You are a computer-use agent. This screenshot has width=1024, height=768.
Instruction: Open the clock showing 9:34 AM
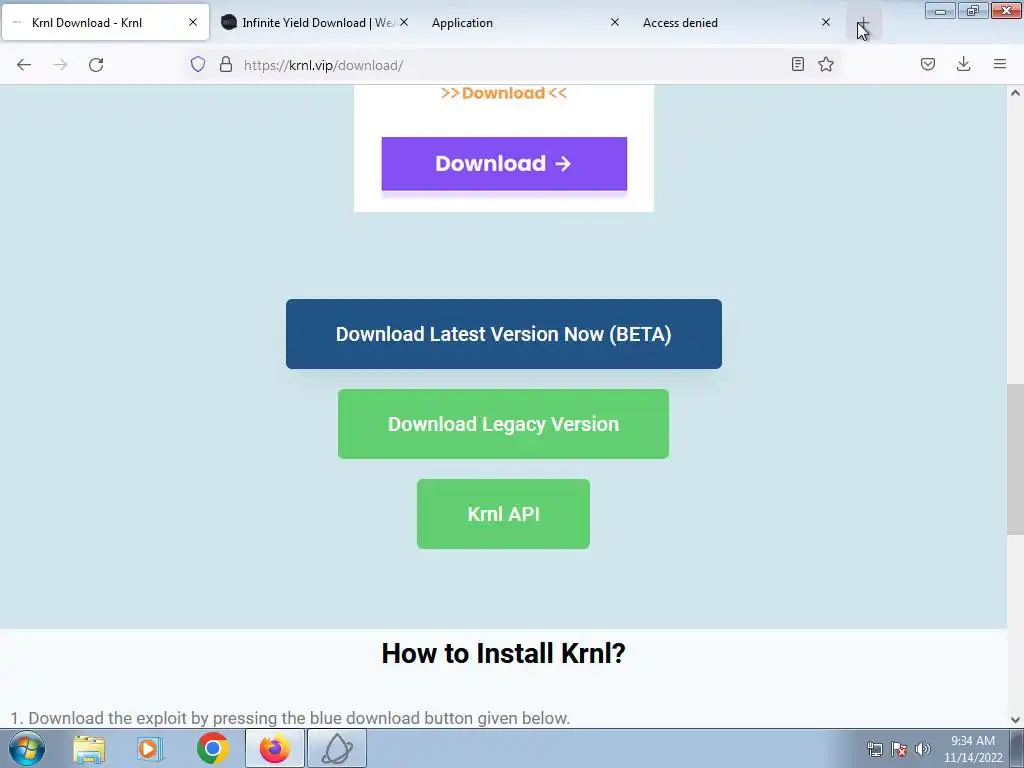tap(973, 749)
